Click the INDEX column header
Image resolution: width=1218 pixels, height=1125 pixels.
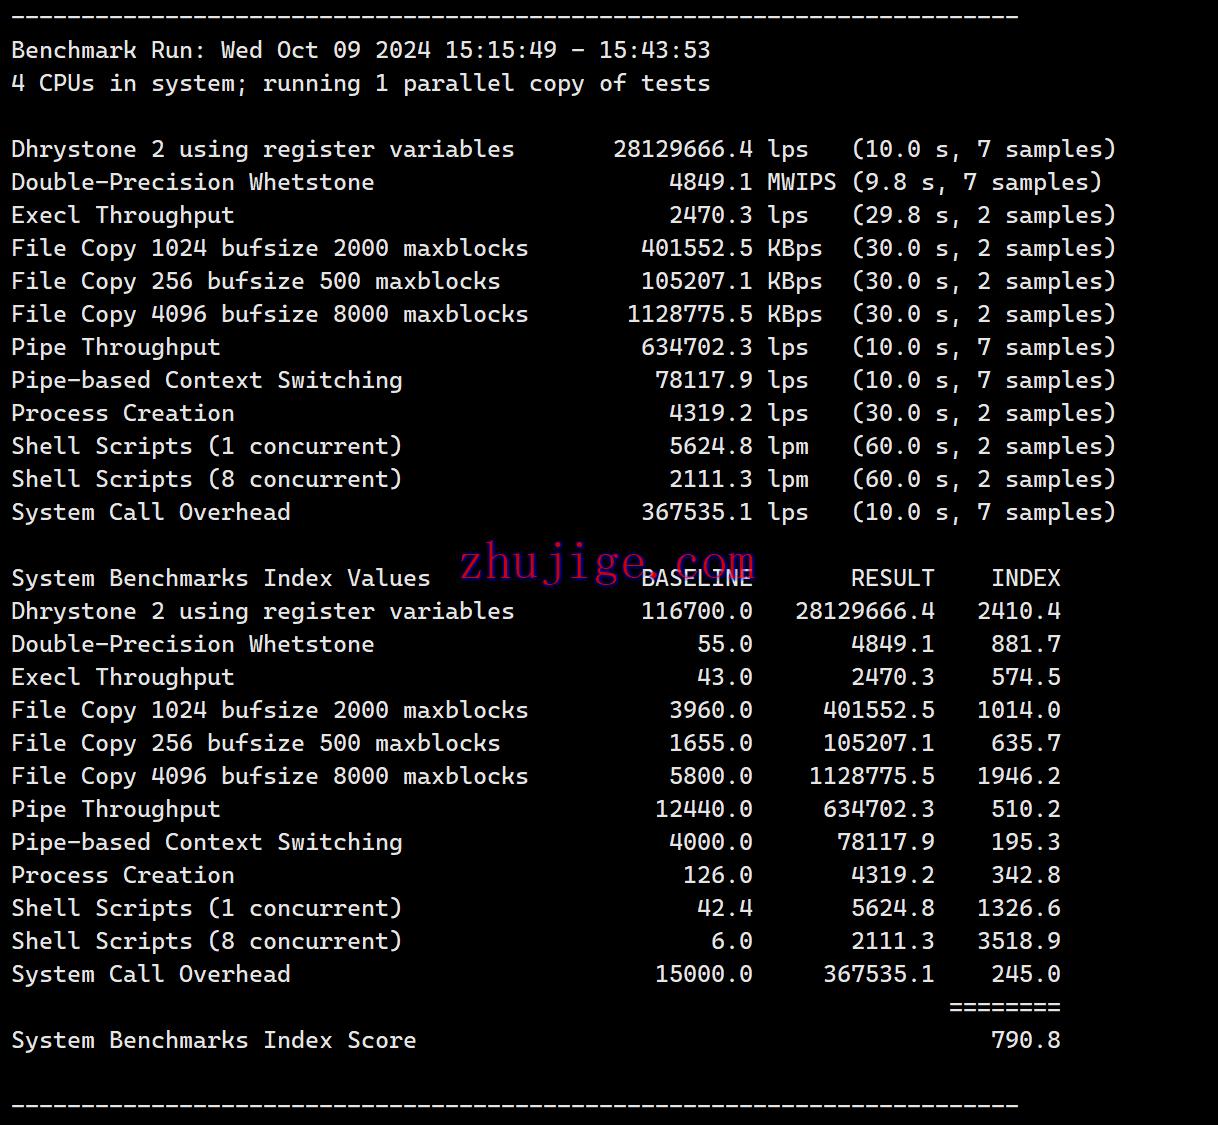1025,578
